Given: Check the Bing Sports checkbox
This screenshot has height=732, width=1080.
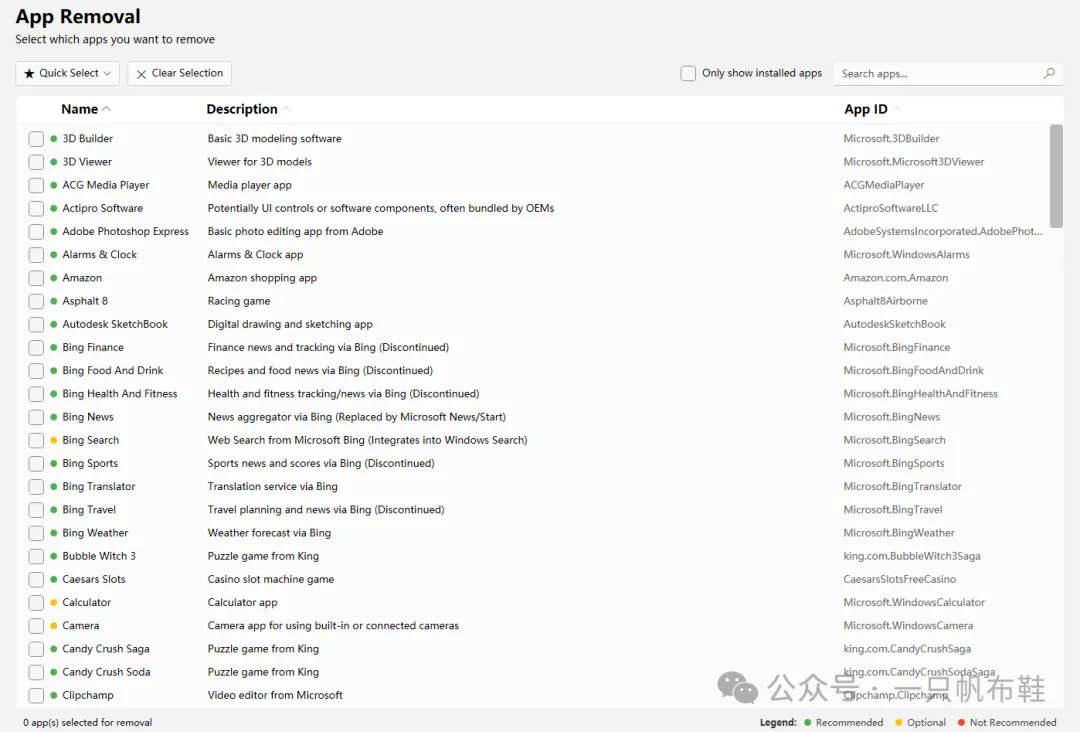Looking at the screenshot, I should [37, 463].
